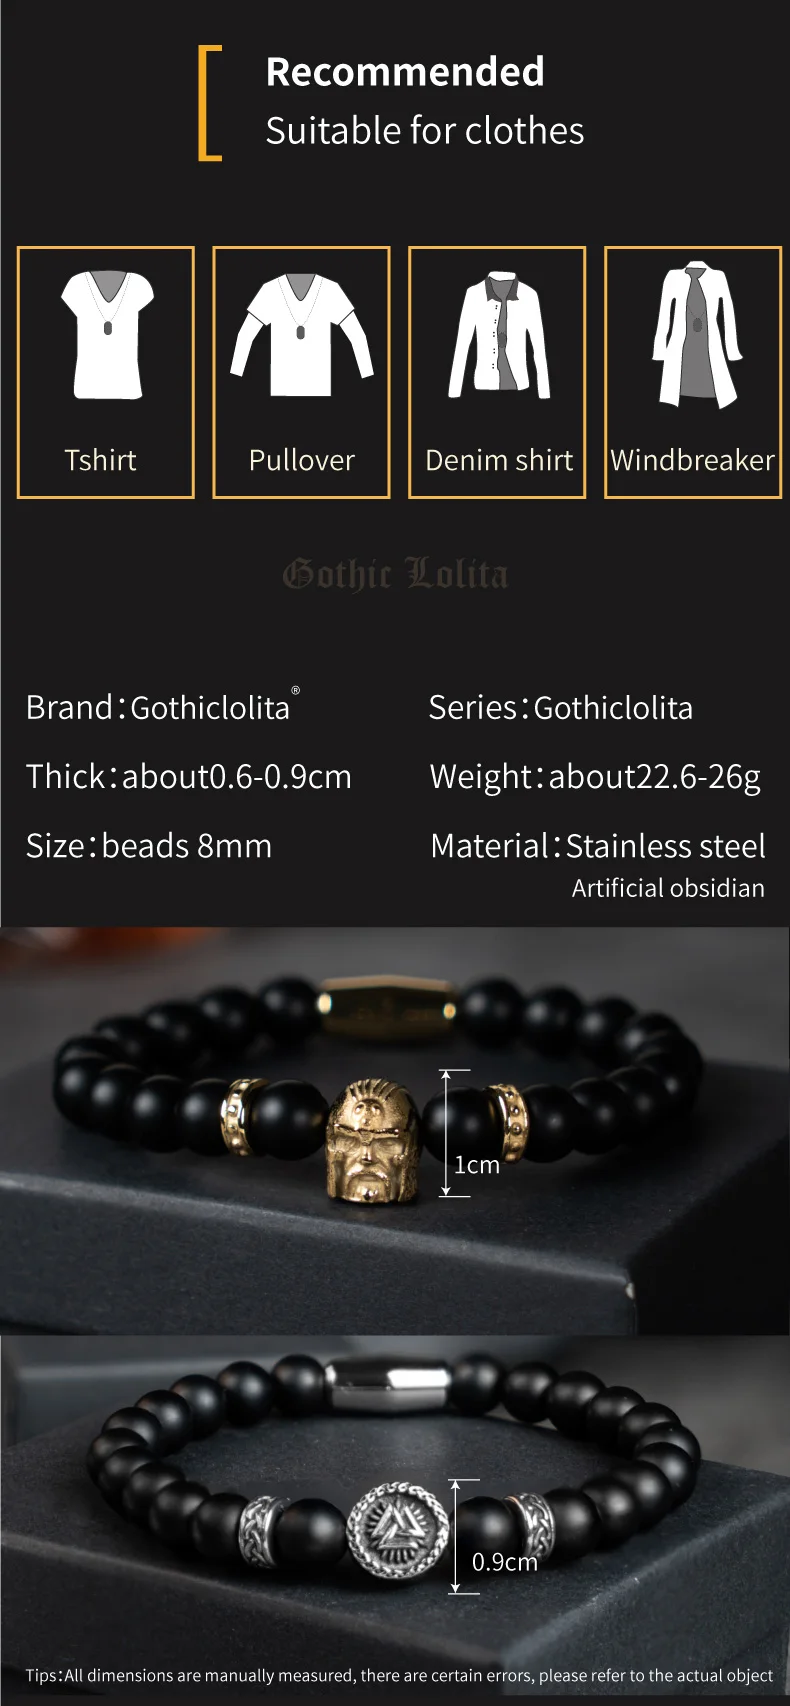Screen dimensions: 790x1706
Task: Select the Windbreaker coat icon
Action: [696, 334]
